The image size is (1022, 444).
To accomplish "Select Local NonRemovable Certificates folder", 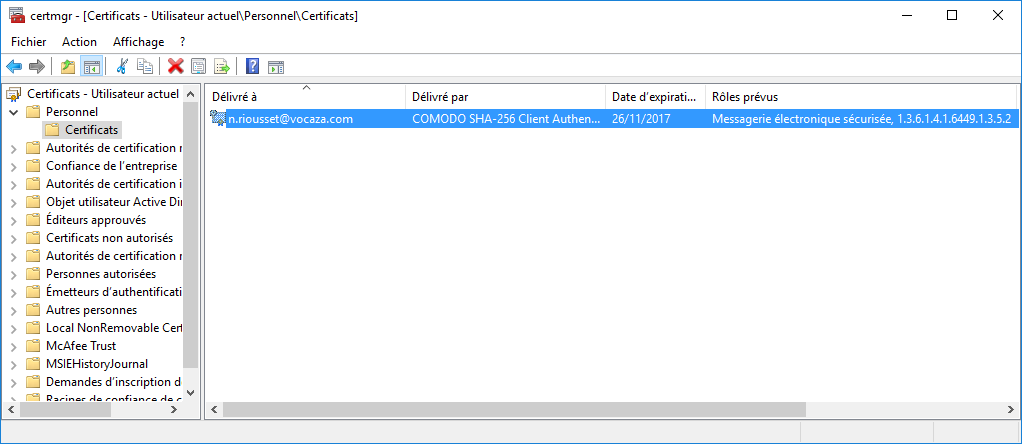I will click(113, 328).
